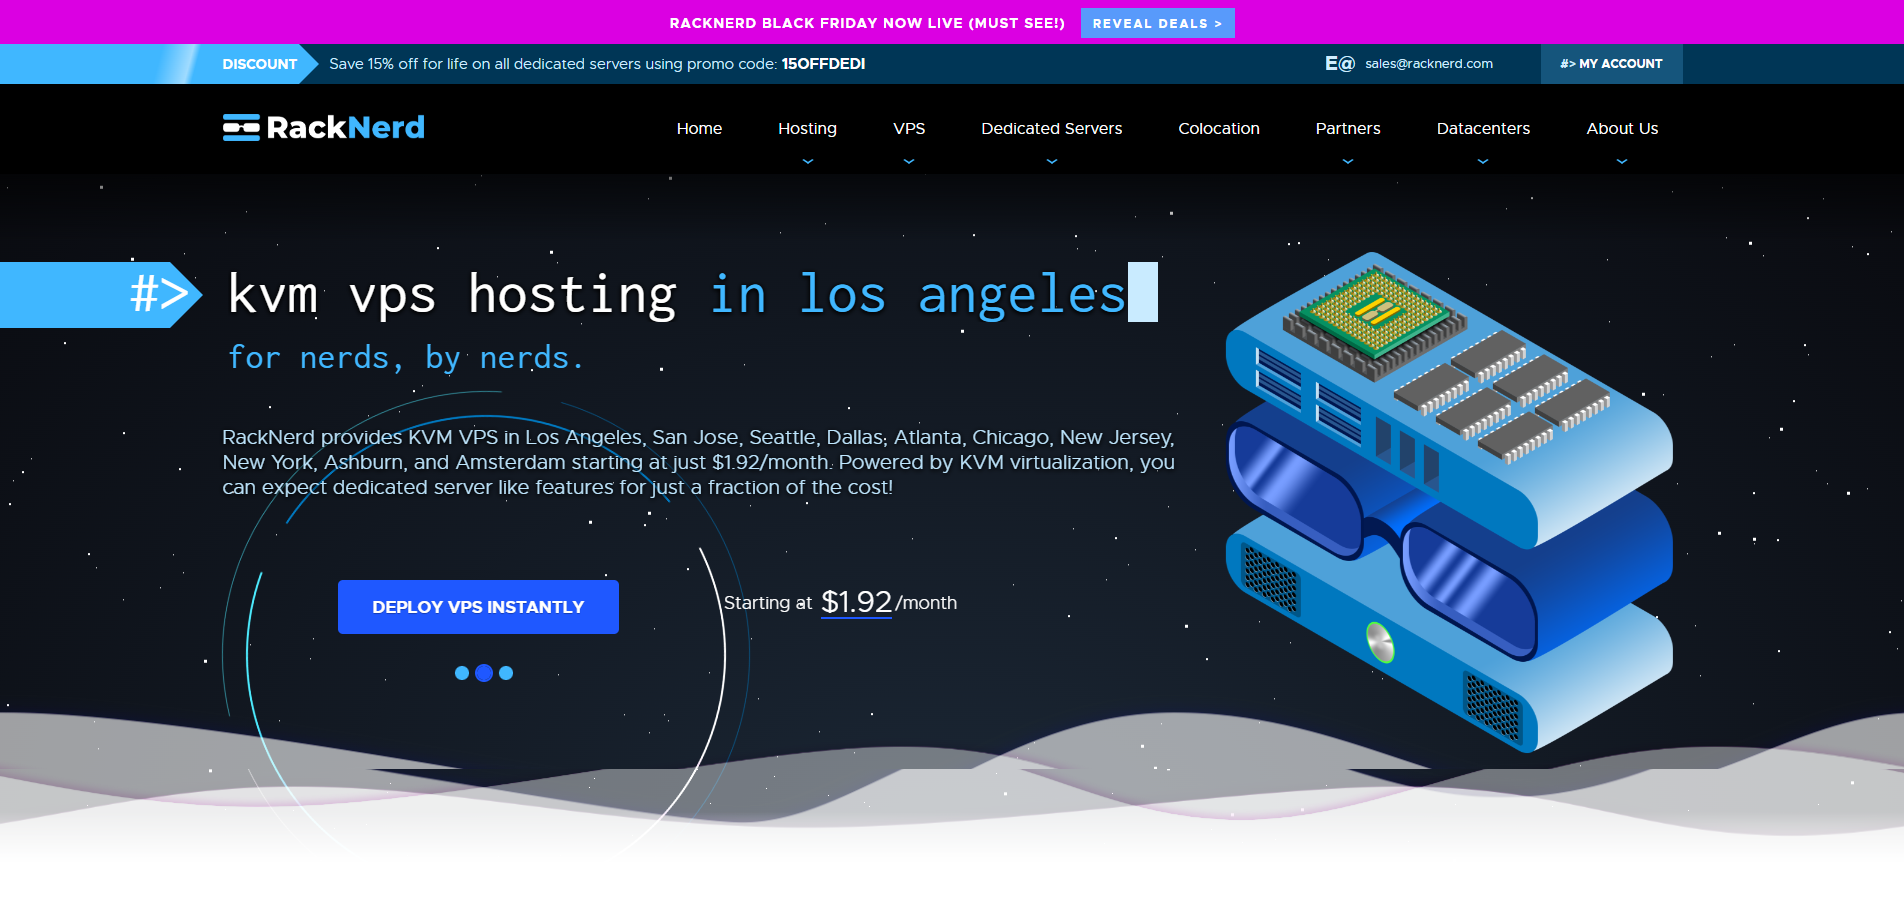The height and width of the screenshot is (903, 1904).
Task: Open the Datacenters menu chevron
Action: tap(1483, 161)
